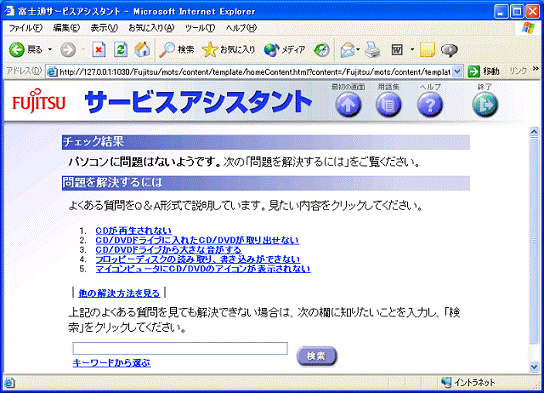
Task: Open the ツール(T) menu
Action: (200, 28)
